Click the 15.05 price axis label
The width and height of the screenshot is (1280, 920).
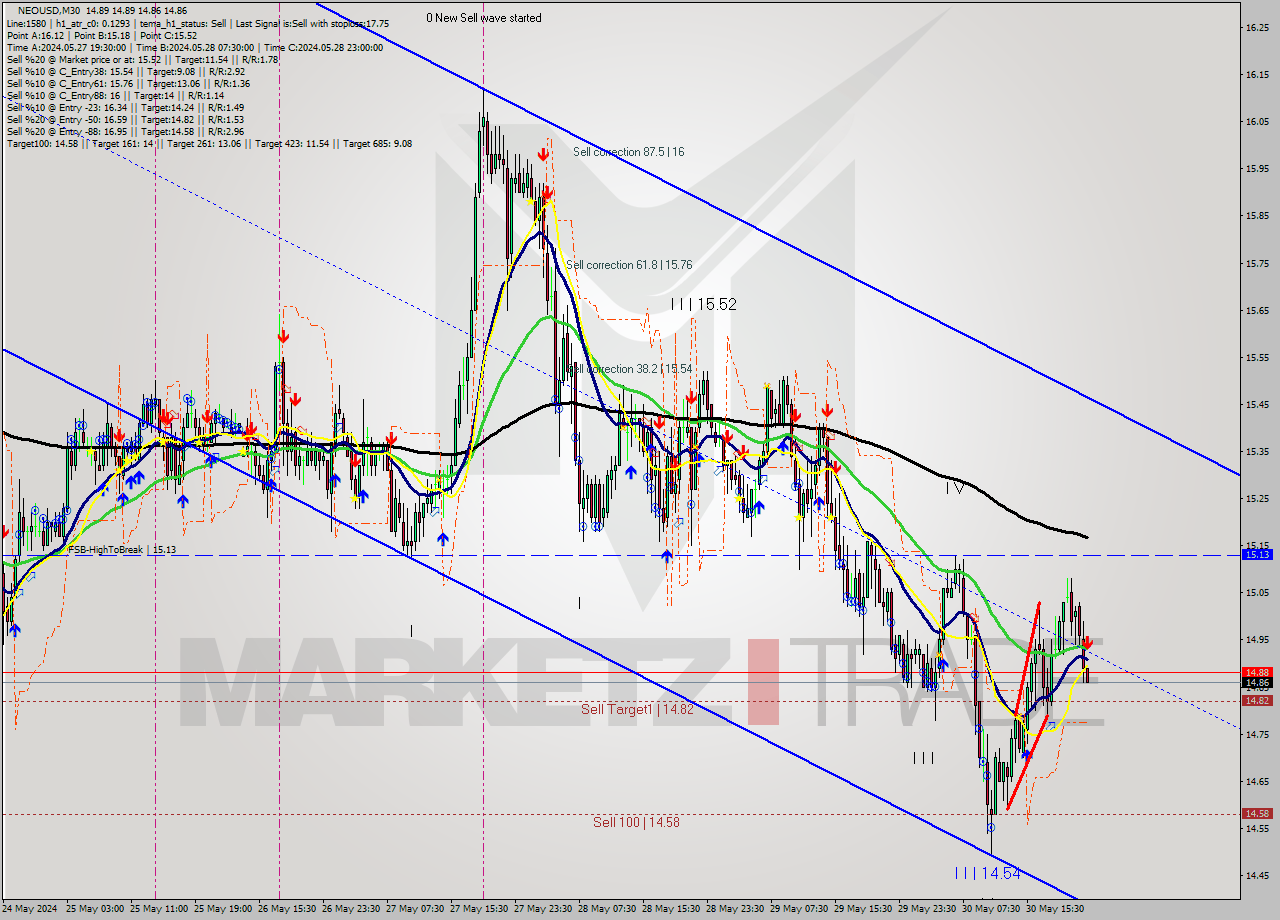point(1256,592)
